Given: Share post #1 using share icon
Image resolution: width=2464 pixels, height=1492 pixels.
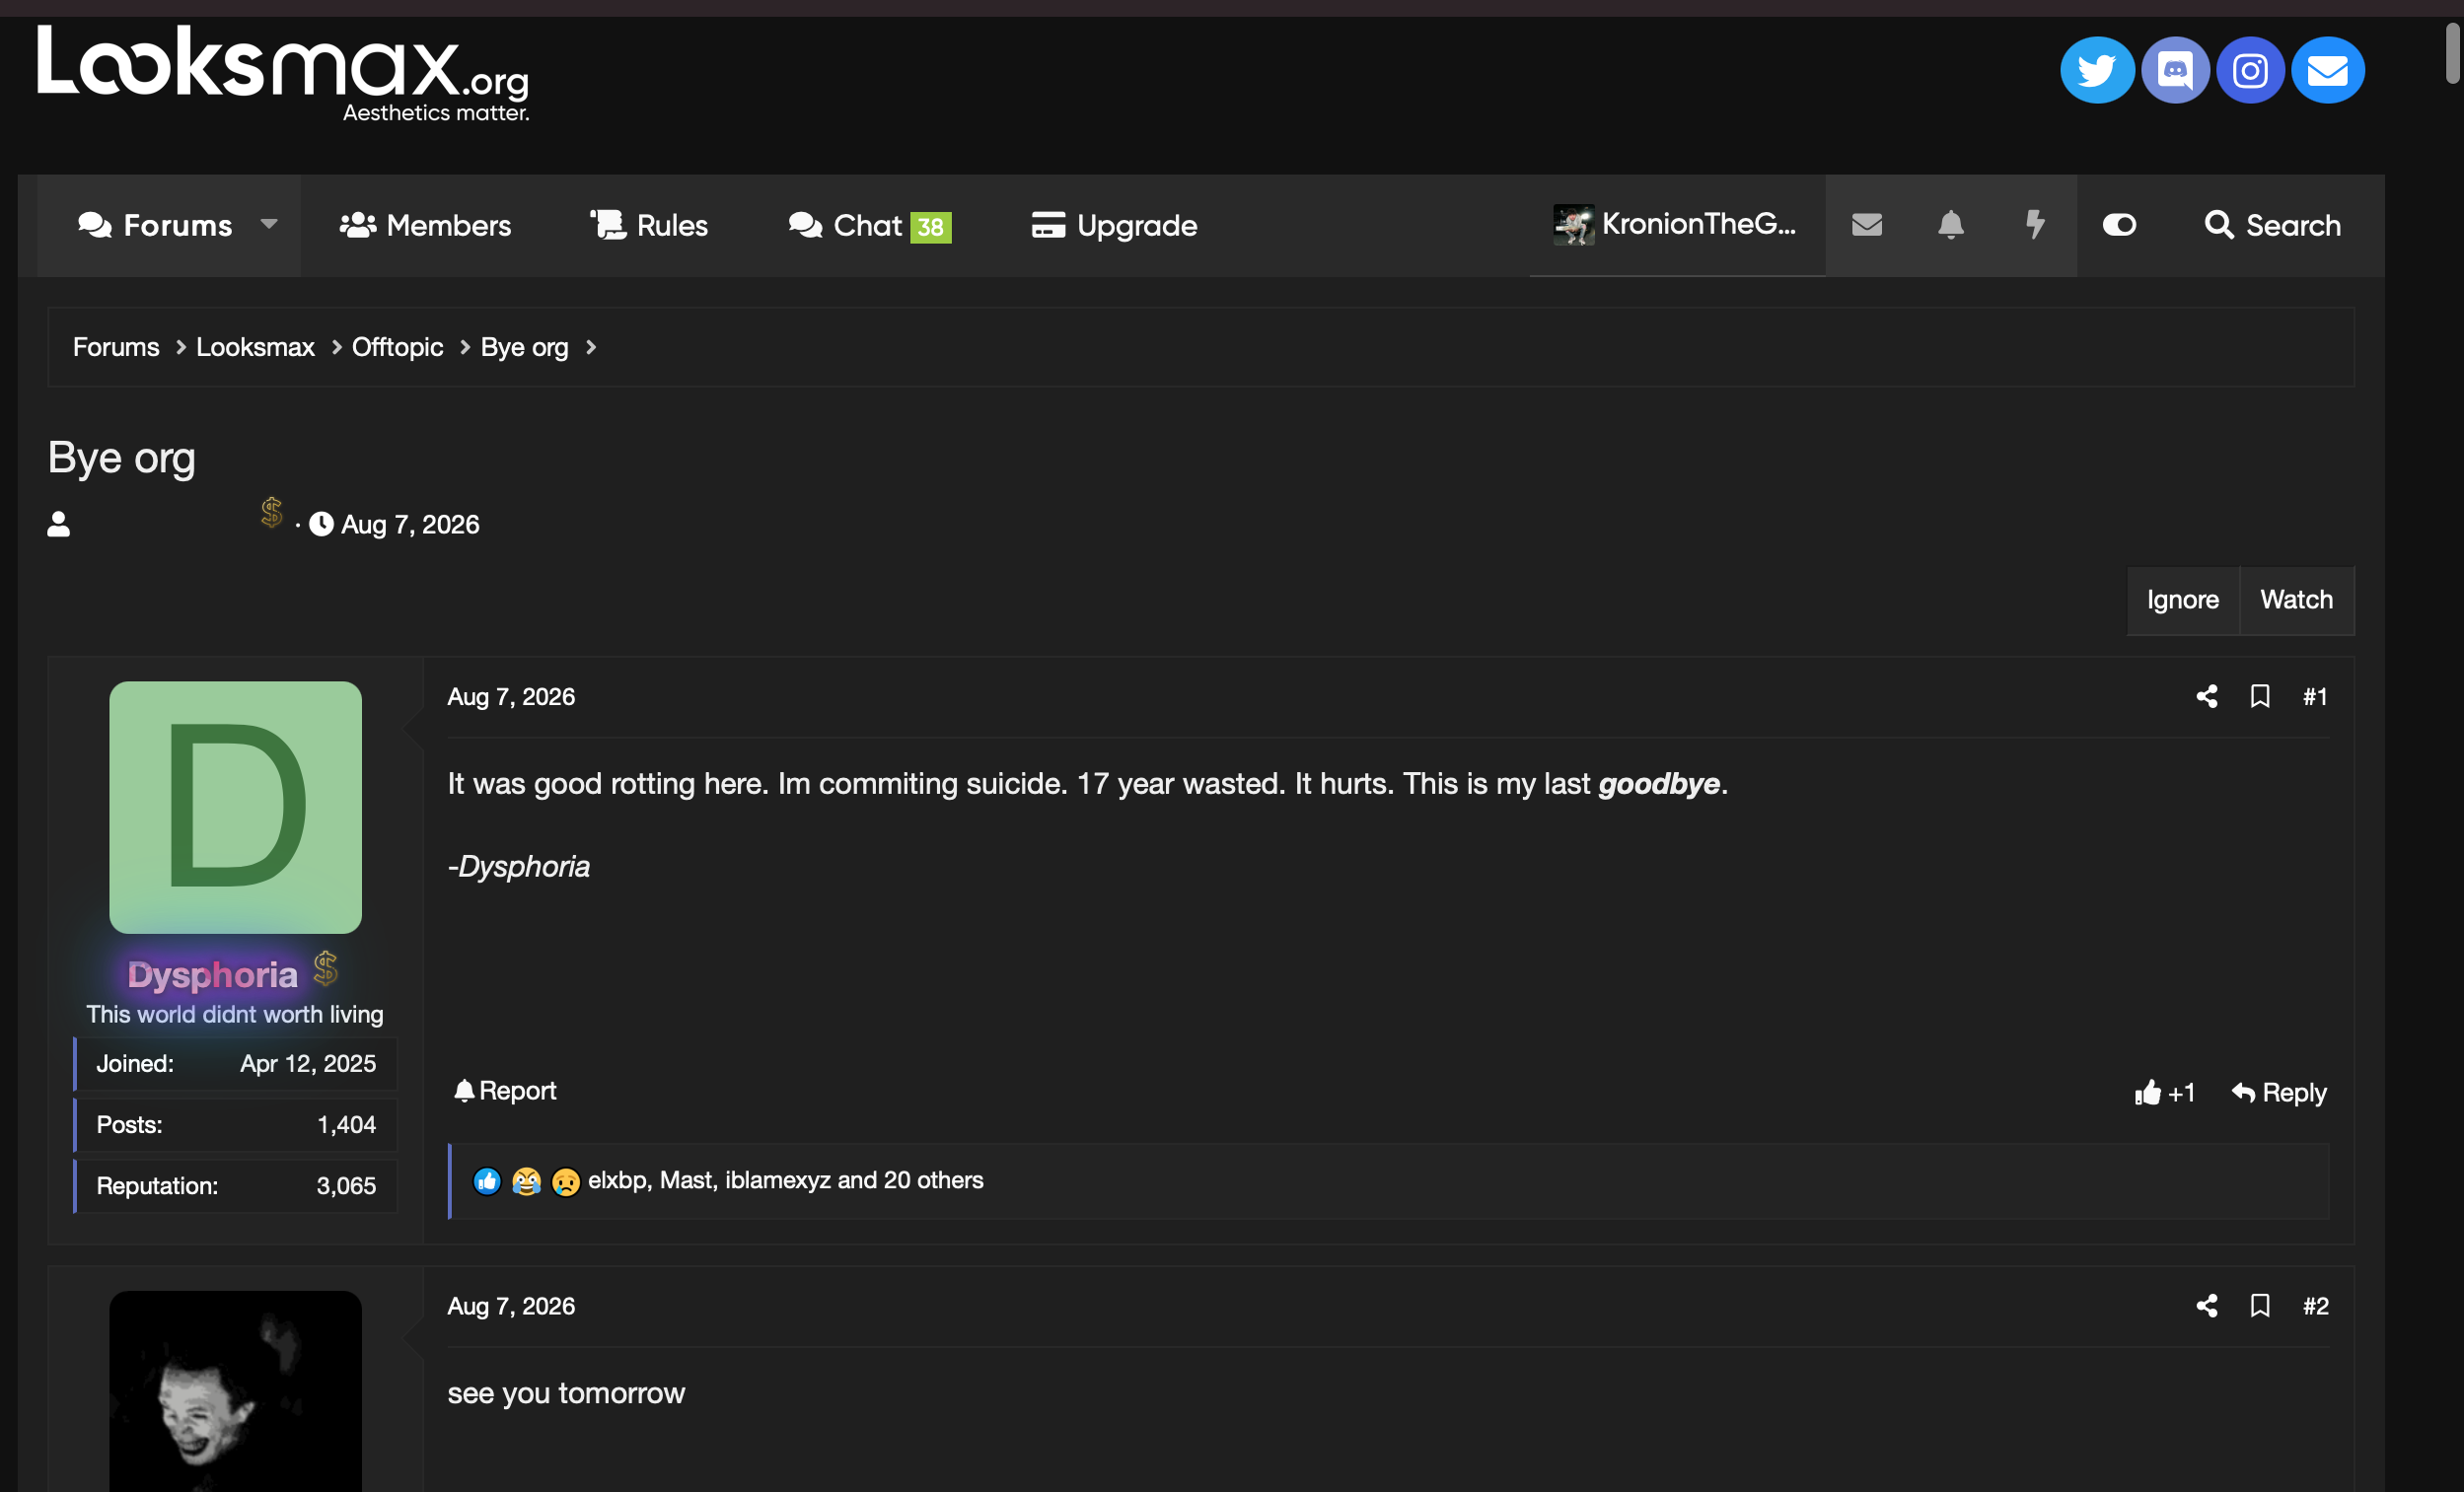Looking at the screenshot, I should pyautogui.click(x=2206, y=696).
